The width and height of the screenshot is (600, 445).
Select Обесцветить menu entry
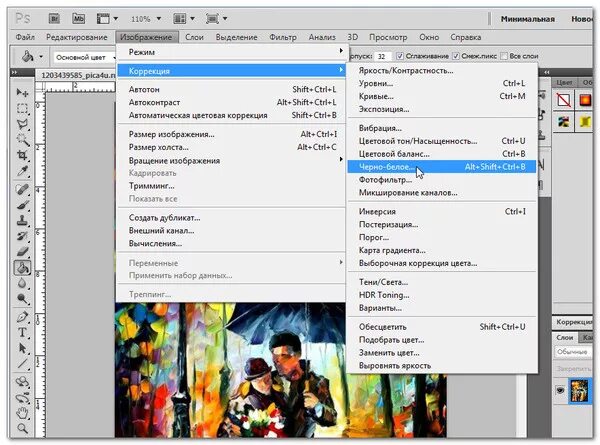[x=442, y=327]
